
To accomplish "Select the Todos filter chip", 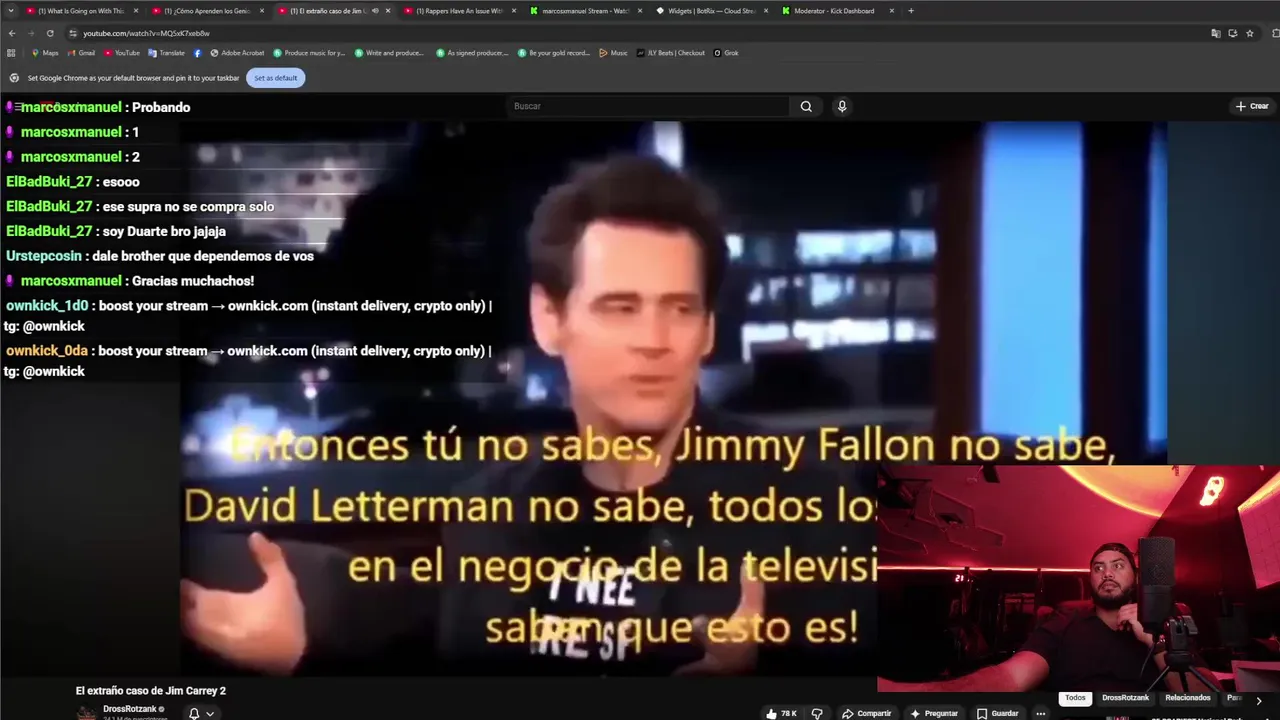I will coord(1075,698).
